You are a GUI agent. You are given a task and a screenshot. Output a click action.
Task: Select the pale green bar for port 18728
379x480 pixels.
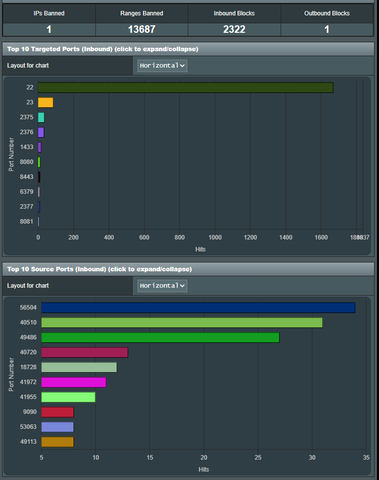79,367
